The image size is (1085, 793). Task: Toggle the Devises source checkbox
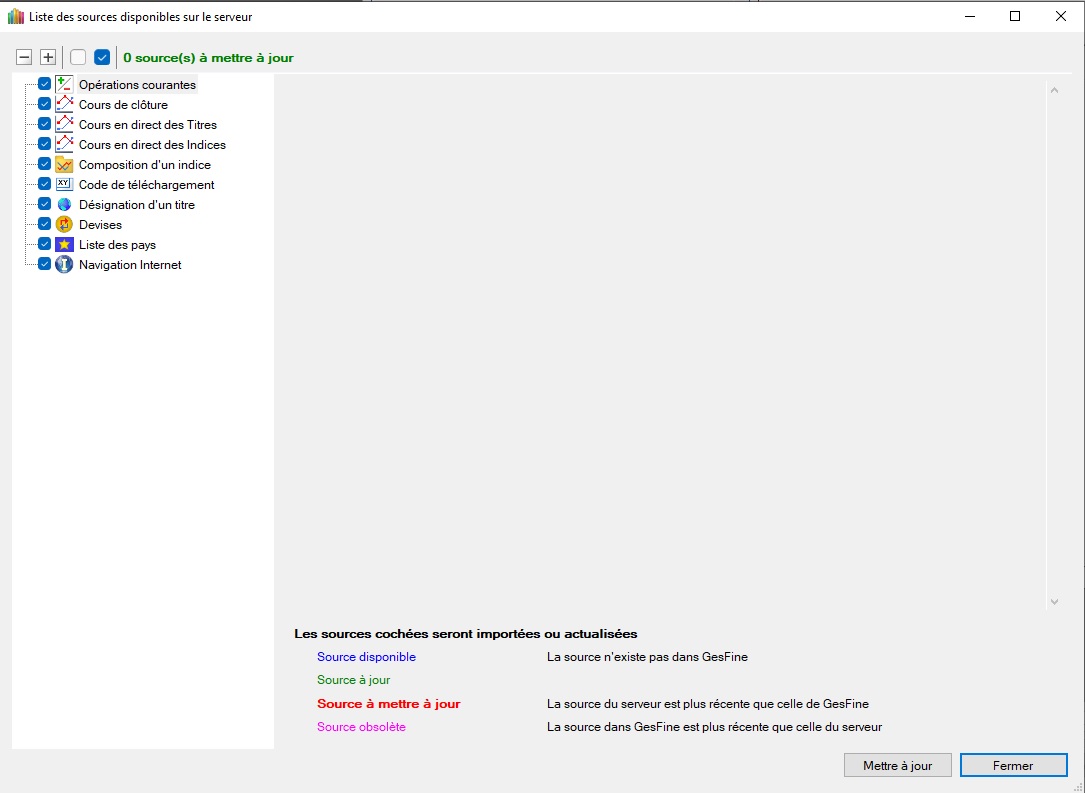44,225
